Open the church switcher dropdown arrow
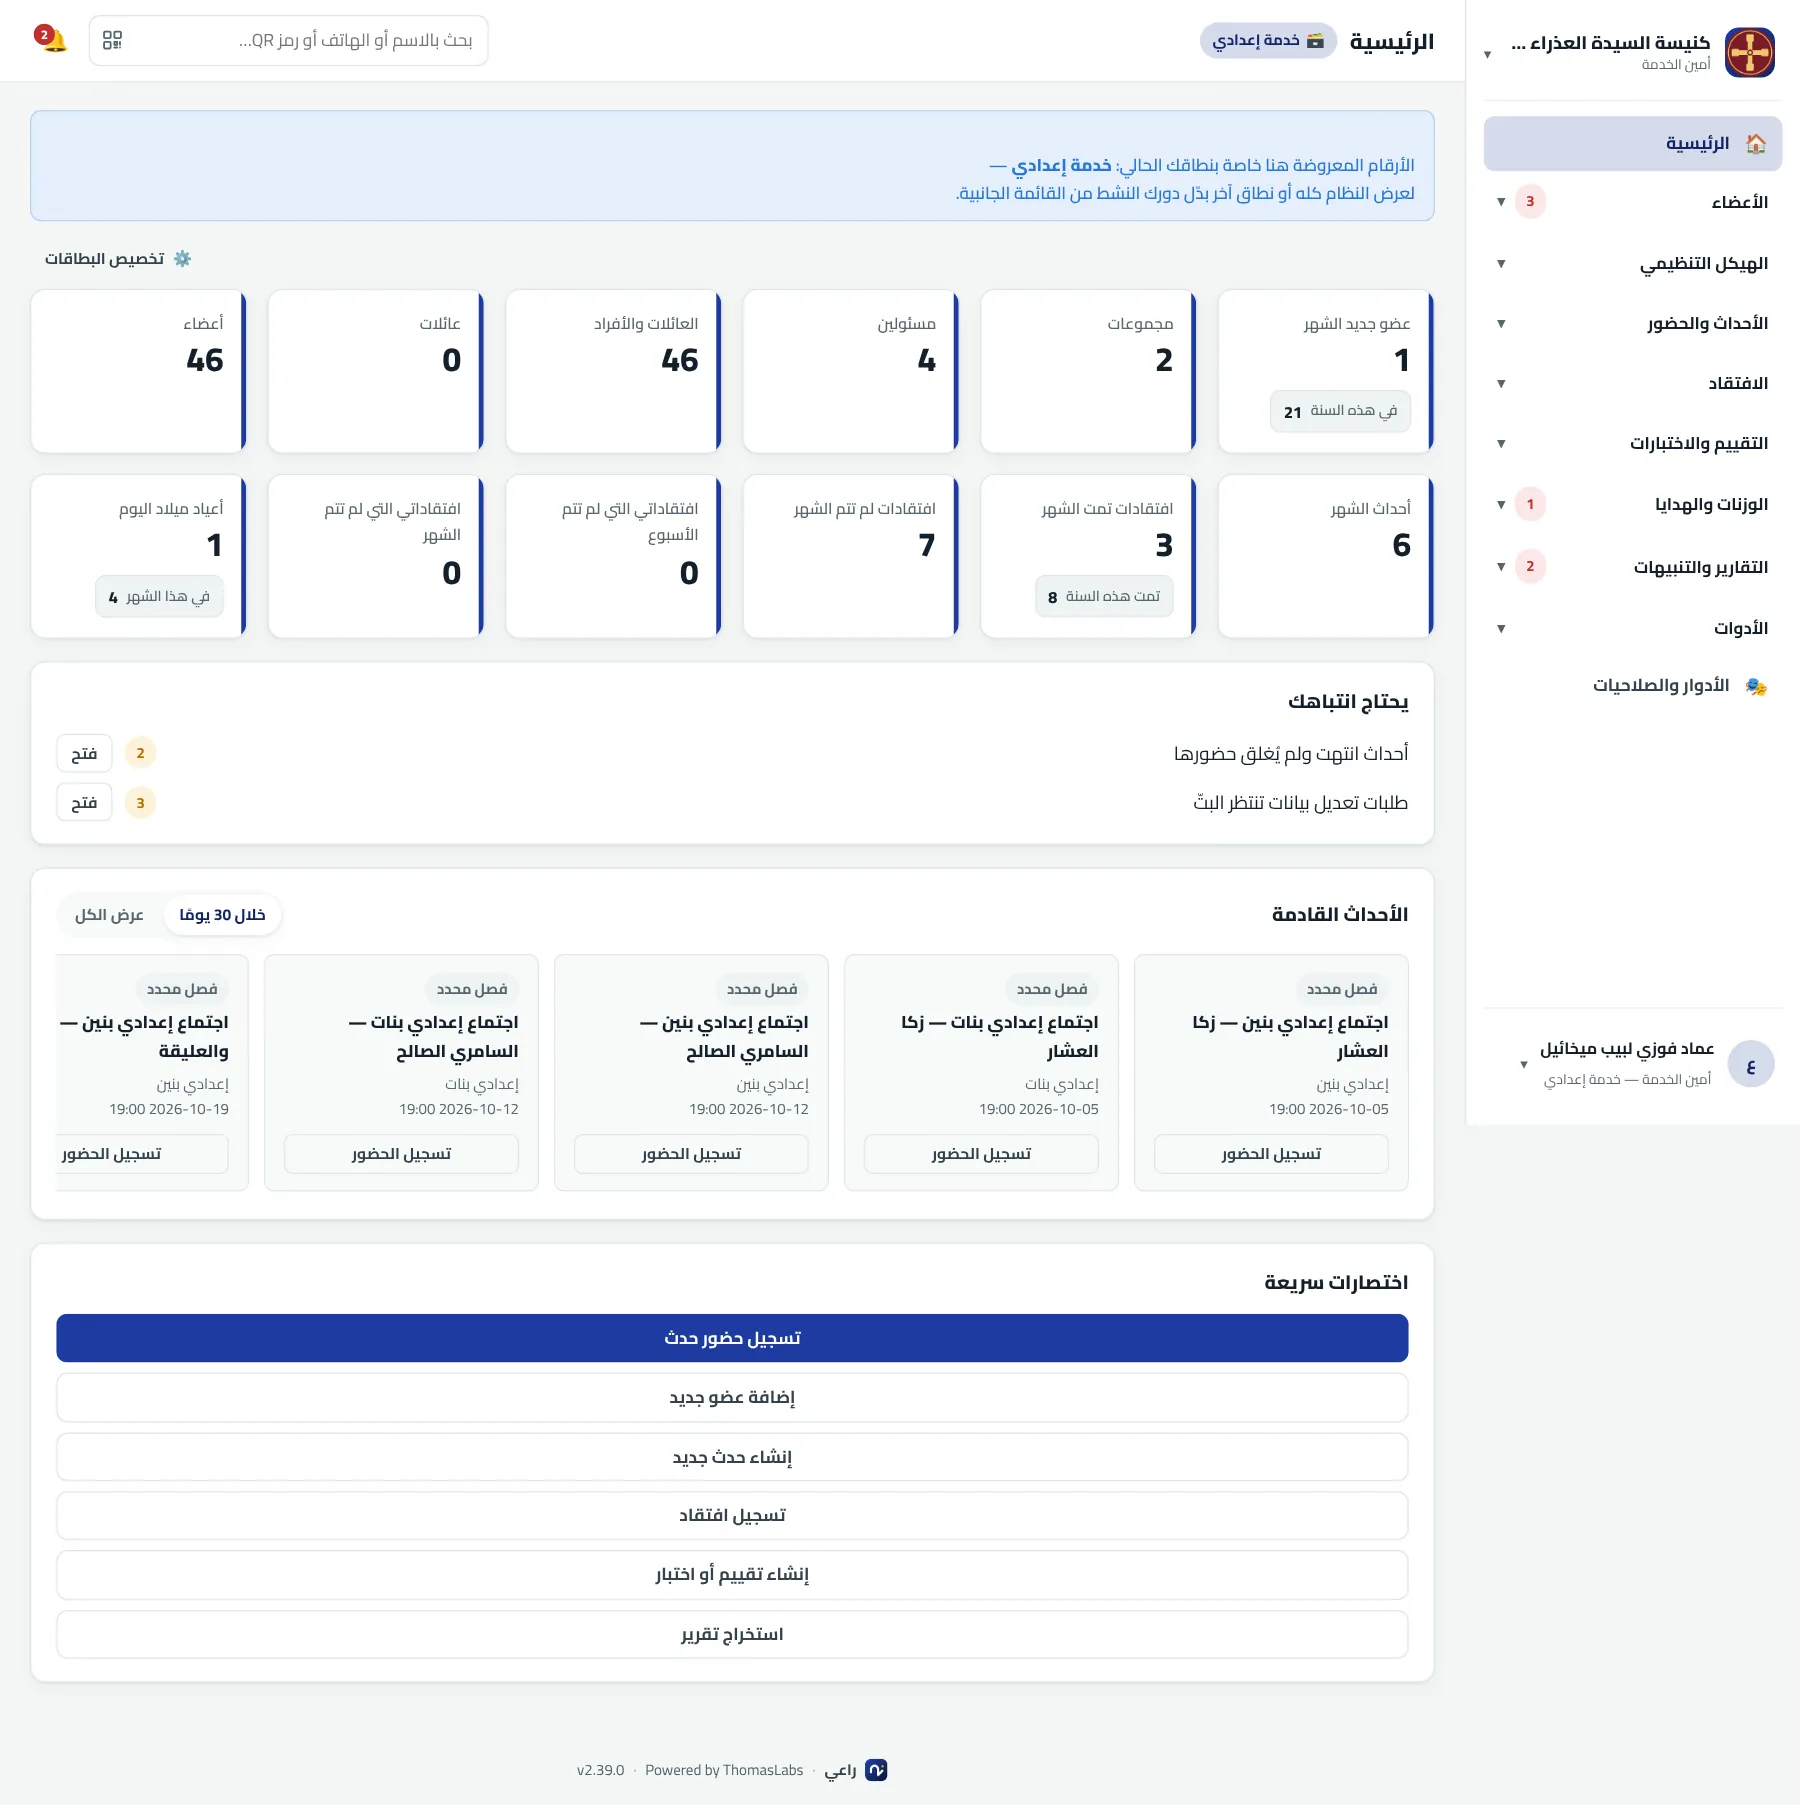This screenshot has width=1800, height=1805. click(1488, 54)
